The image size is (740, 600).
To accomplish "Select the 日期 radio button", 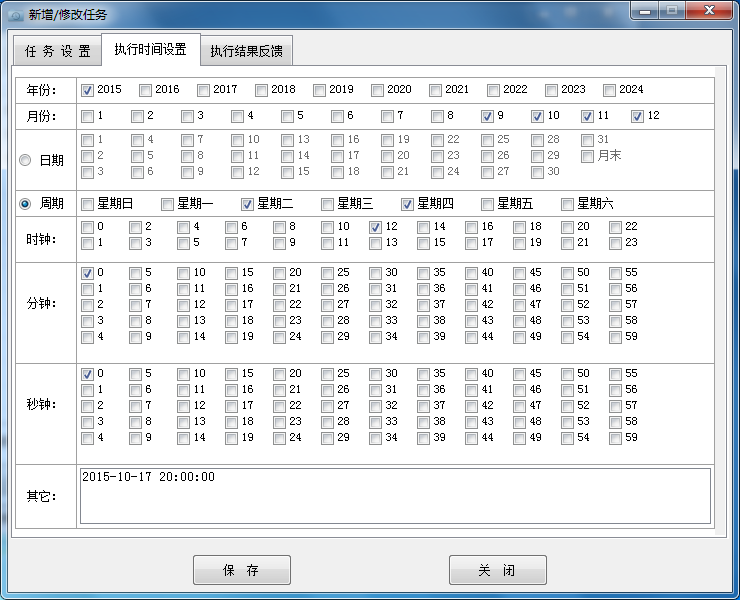I will click(x=25, y=161).
